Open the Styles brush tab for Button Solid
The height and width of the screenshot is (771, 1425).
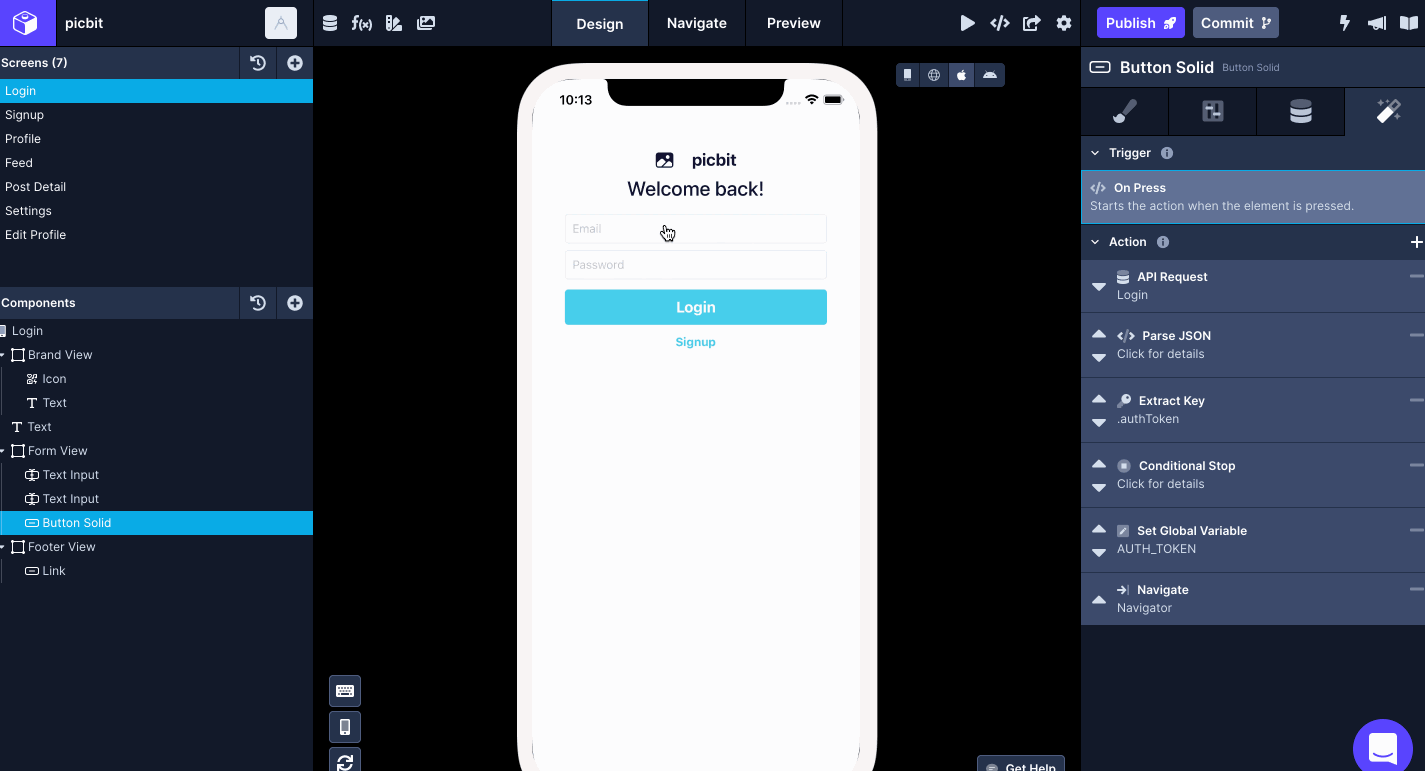coord(1124,111)
